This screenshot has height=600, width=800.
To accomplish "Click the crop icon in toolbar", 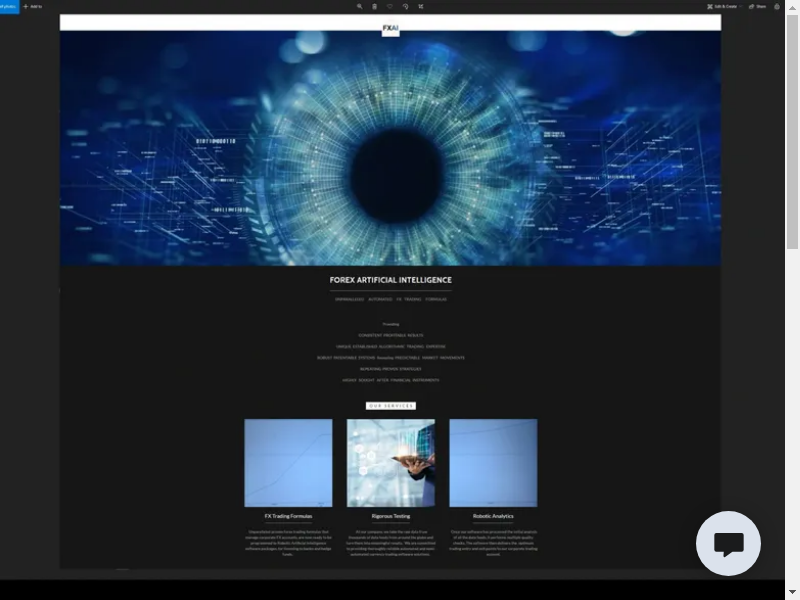I will point(421,6).
